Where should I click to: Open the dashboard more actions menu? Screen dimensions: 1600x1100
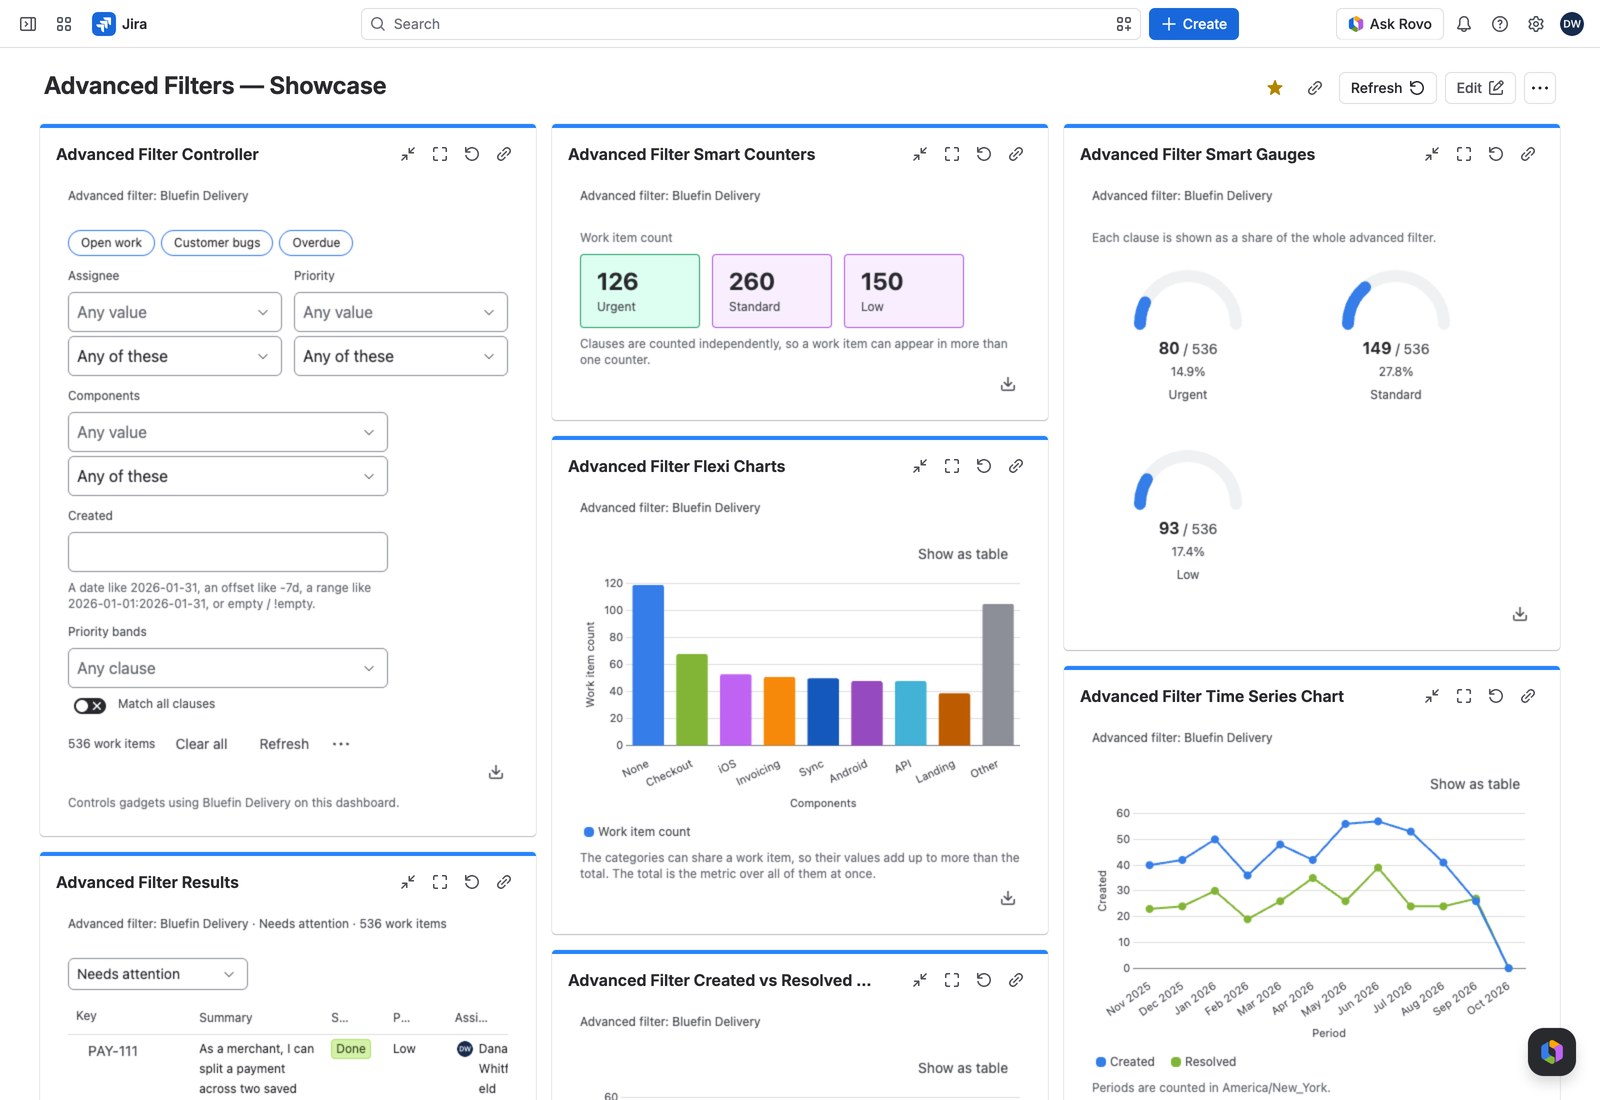click(x=1540, y=88)
